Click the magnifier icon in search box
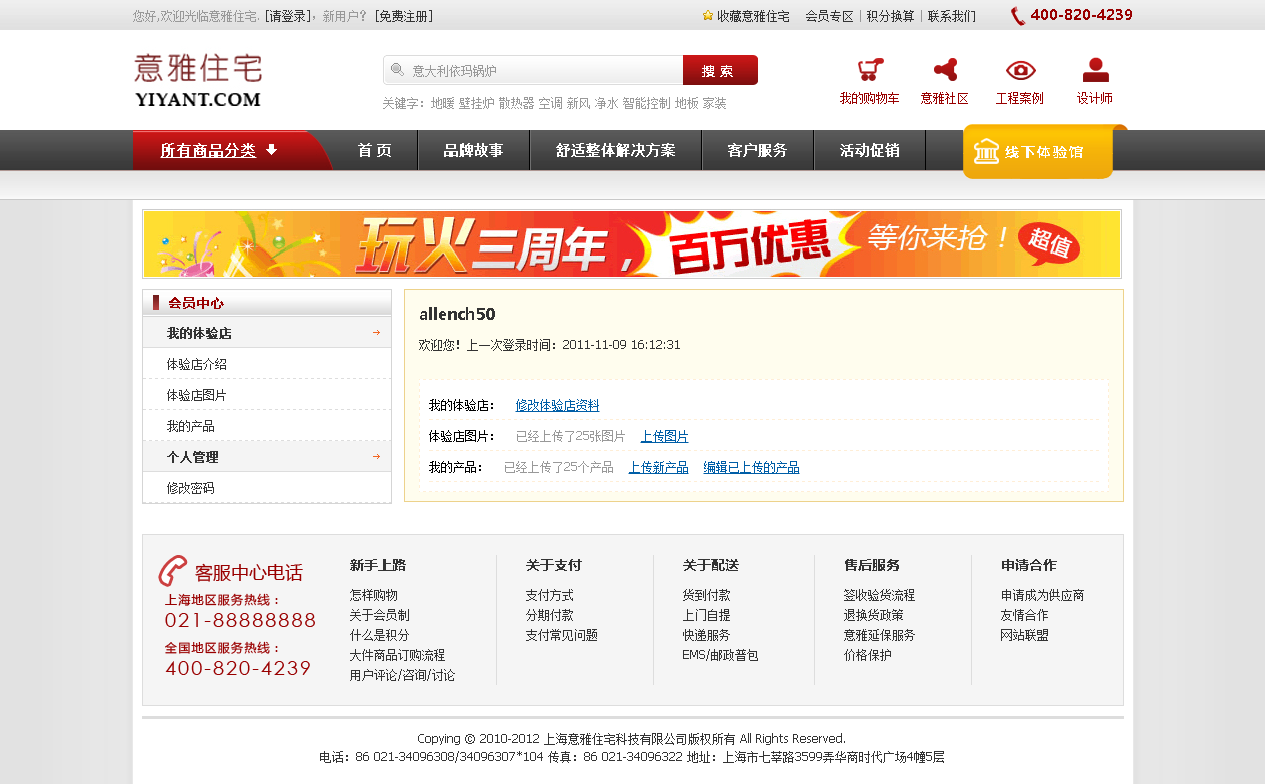The width and height of the screenshot is (1265, 784). [x=397, y=70]
